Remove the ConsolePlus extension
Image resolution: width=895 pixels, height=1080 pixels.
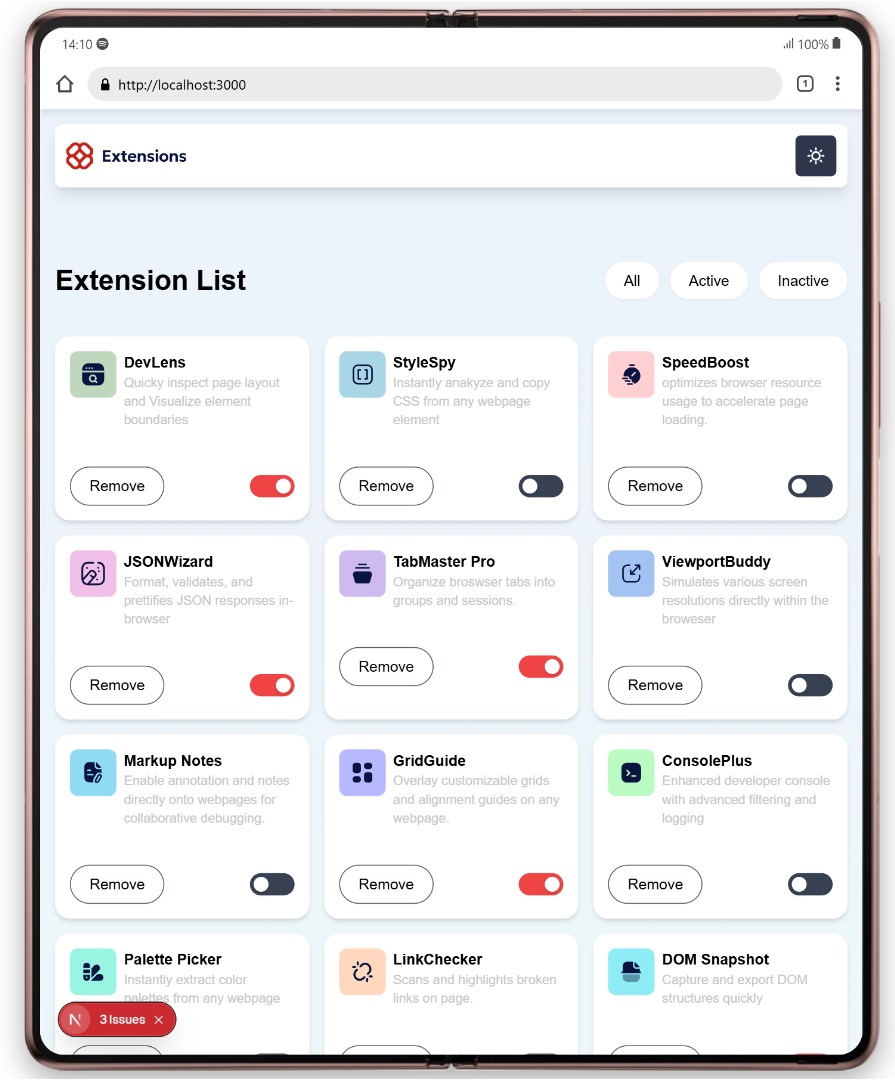[x=655, y=884]
